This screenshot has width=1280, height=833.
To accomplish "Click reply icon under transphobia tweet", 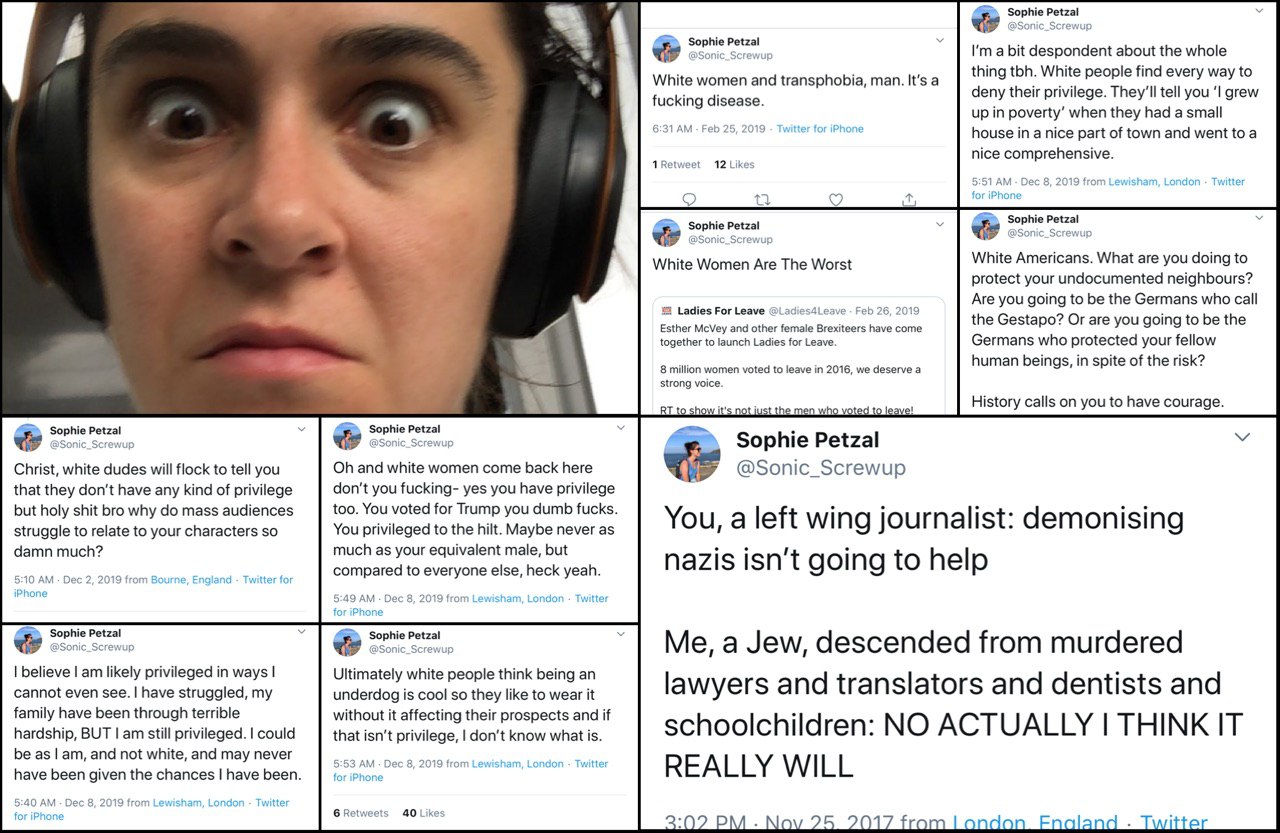I will (x=689, y=200).
